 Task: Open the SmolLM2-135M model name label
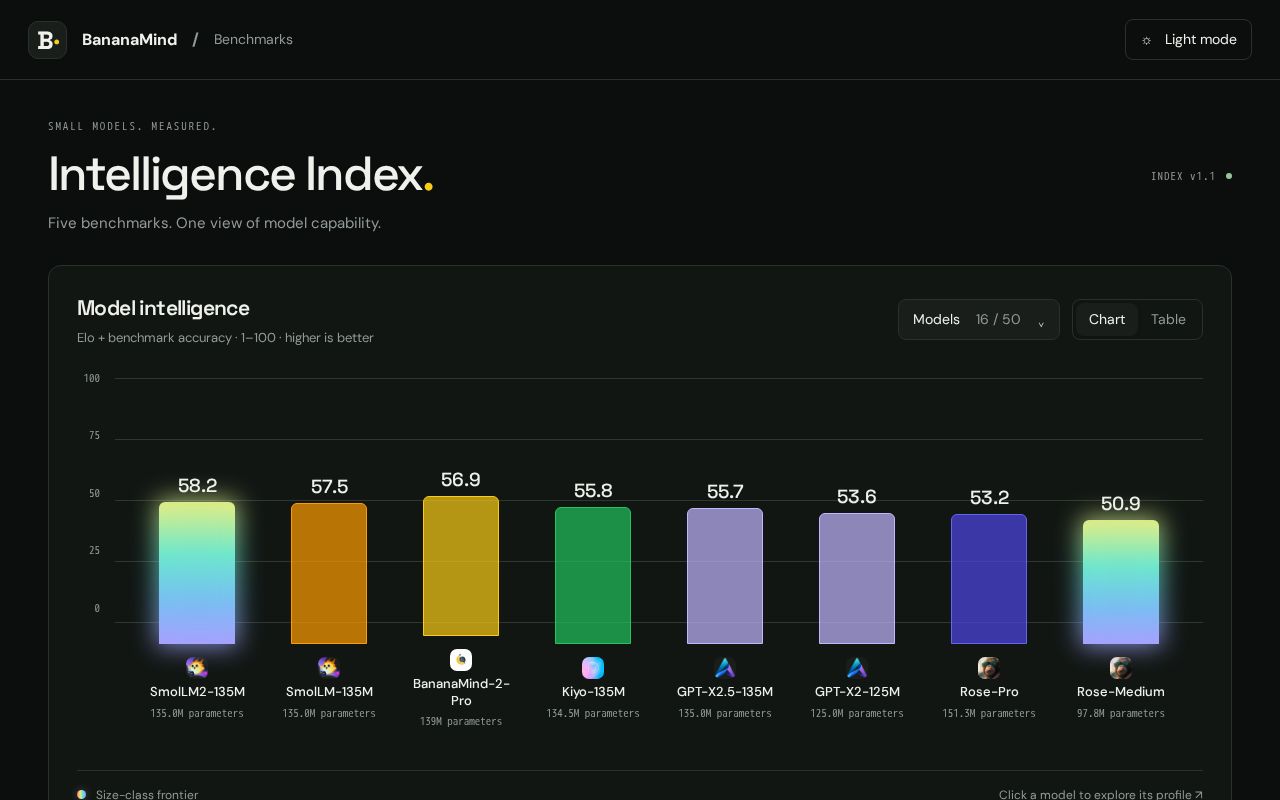click(x=197, y=692)
